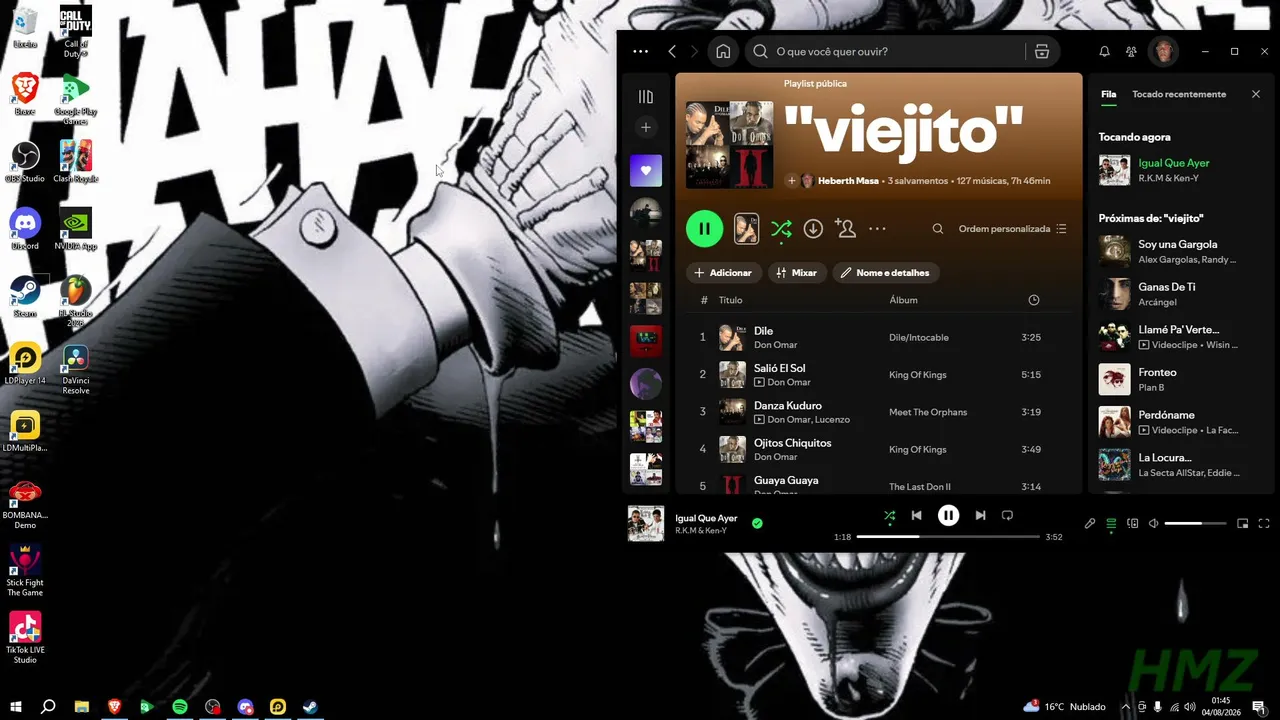Switch to the Fila tab
The image size is (1280, 720).
tap(1109, 94)
